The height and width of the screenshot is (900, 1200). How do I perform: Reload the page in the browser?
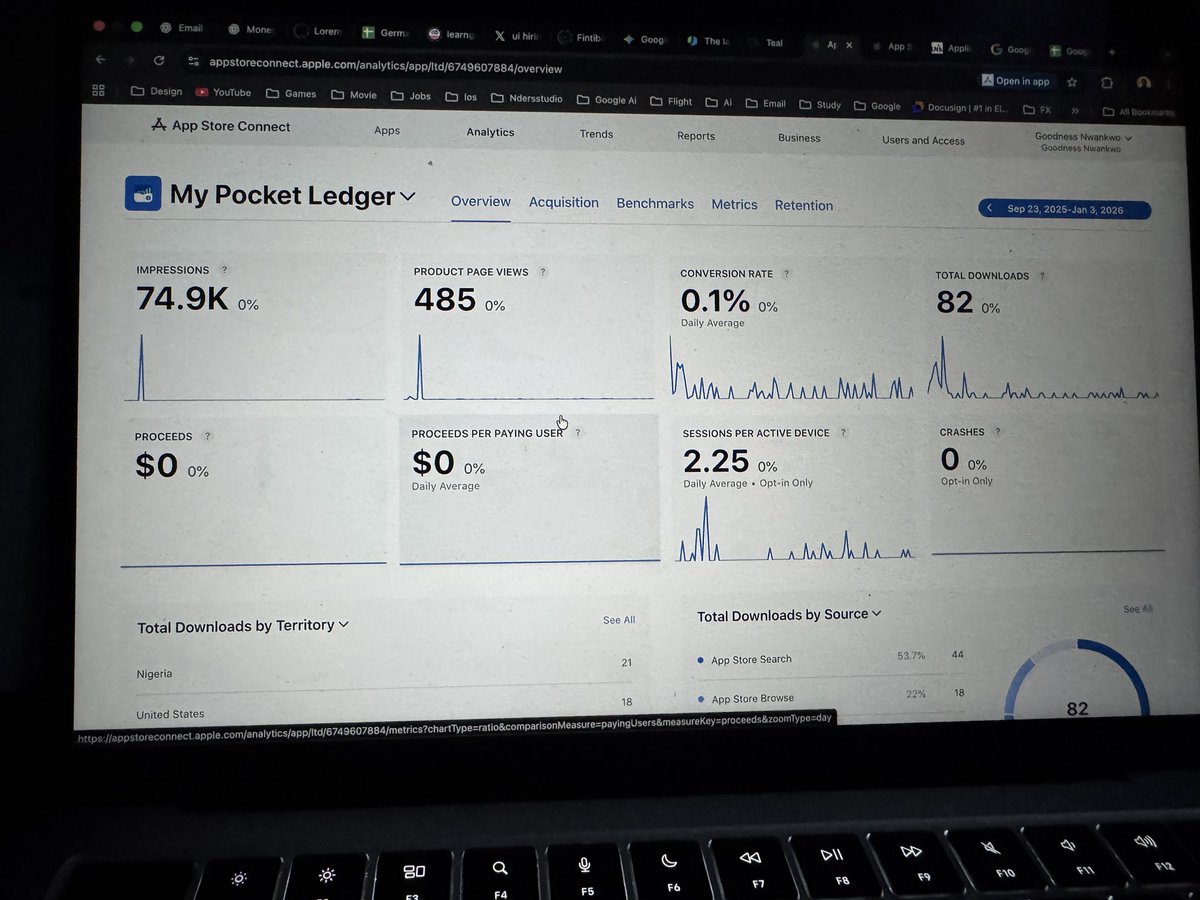(x=158, y=61)
